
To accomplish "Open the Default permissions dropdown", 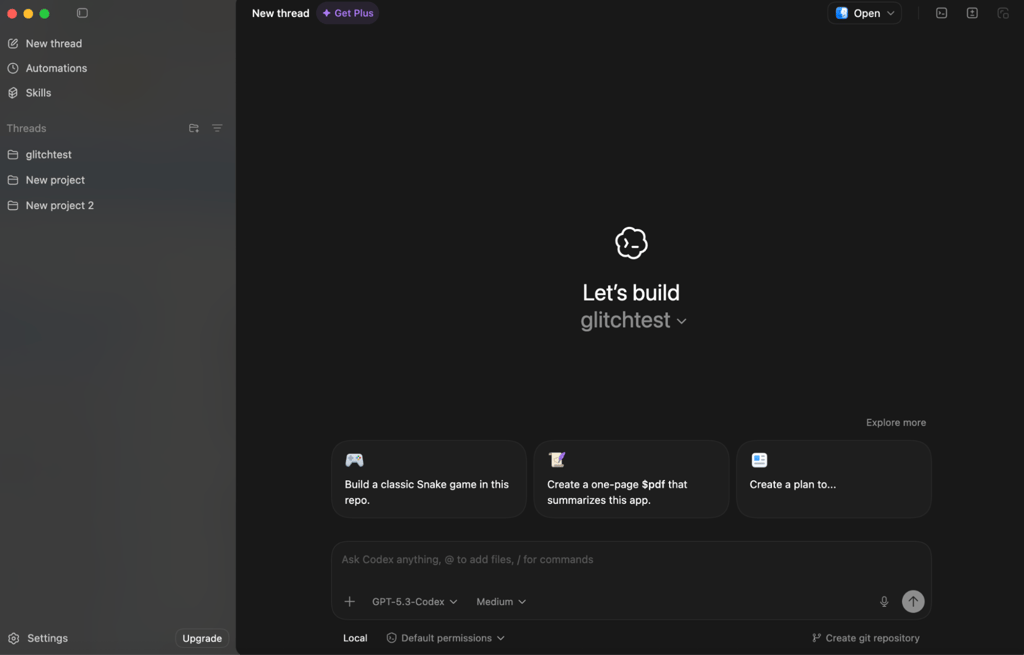I will (x=445, y=638).
